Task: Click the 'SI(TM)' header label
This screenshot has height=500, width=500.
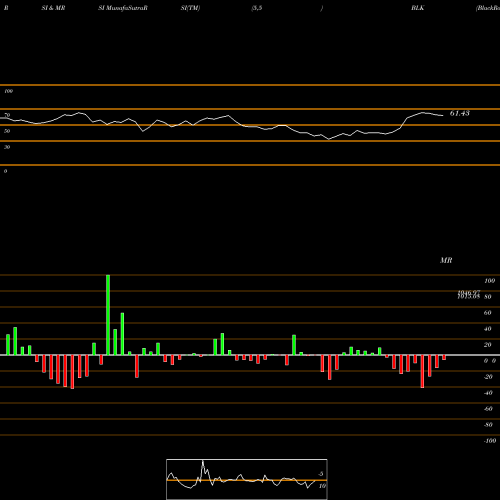Action: (190, 8)
